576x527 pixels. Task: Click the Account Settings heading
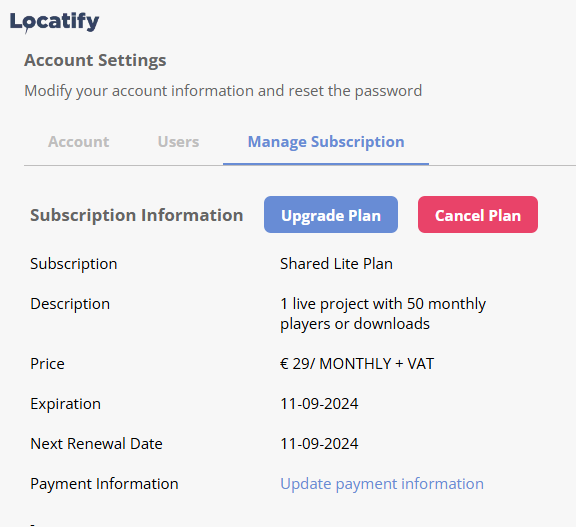(x=95, y=60)
